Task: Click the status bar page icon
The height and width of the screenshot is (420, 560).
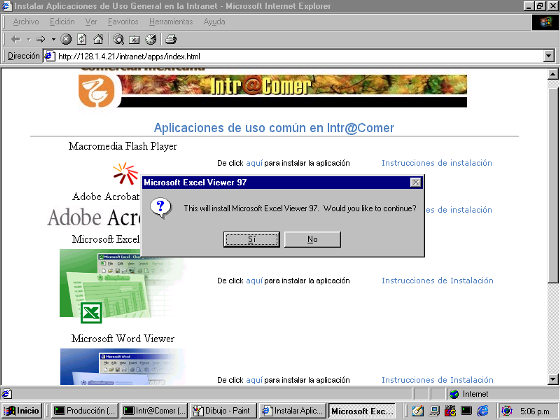Action: coord(6,394)
